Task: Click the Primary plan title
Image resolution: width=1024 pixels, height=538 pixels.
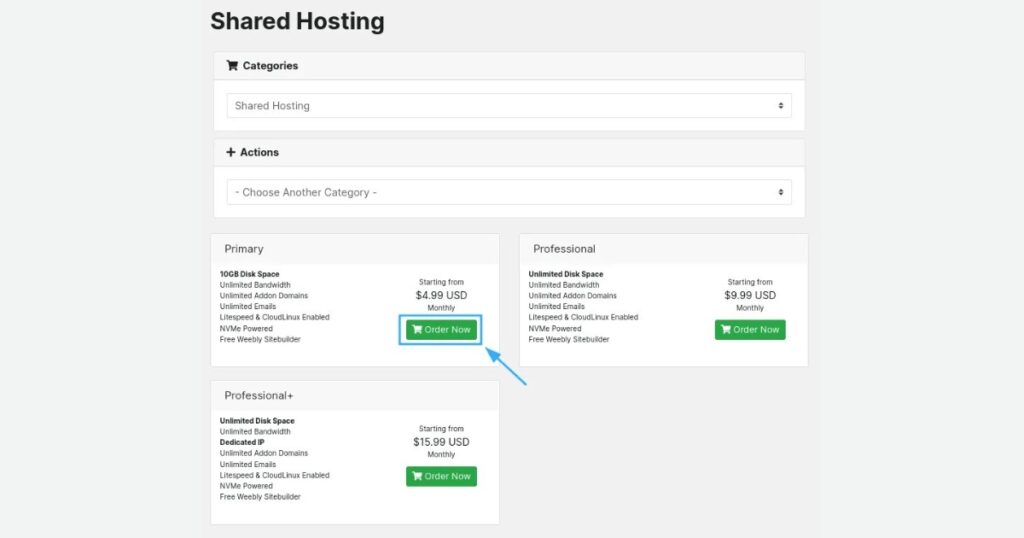Action: 244,249
